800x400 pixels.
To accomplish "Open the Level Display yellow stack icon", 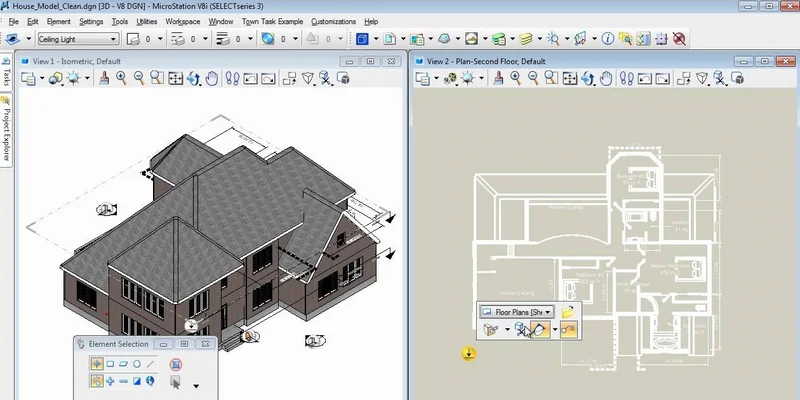I will (526, 39).
